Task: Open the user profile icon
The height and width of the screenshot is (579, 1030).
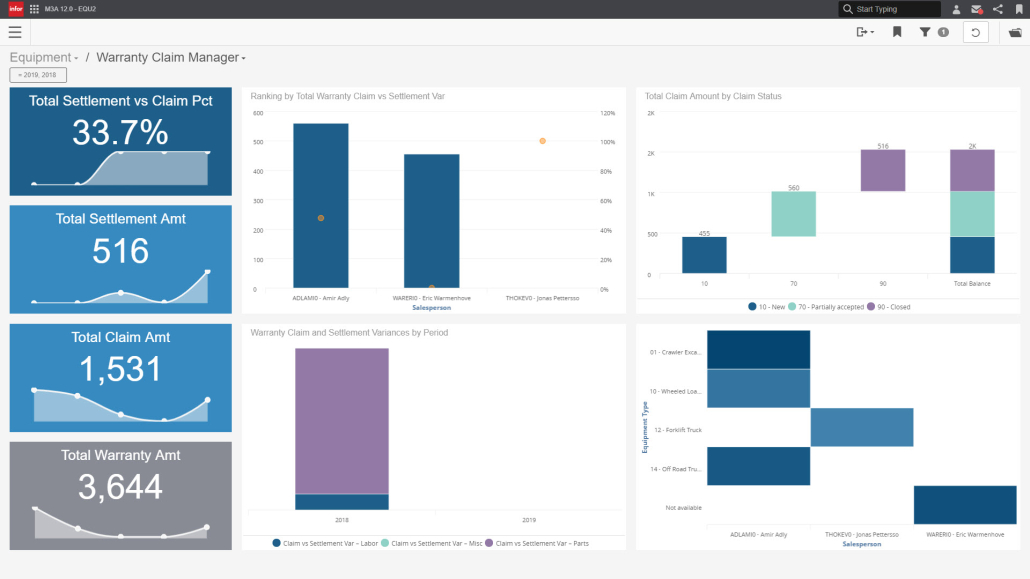Action: coord(956,9)
